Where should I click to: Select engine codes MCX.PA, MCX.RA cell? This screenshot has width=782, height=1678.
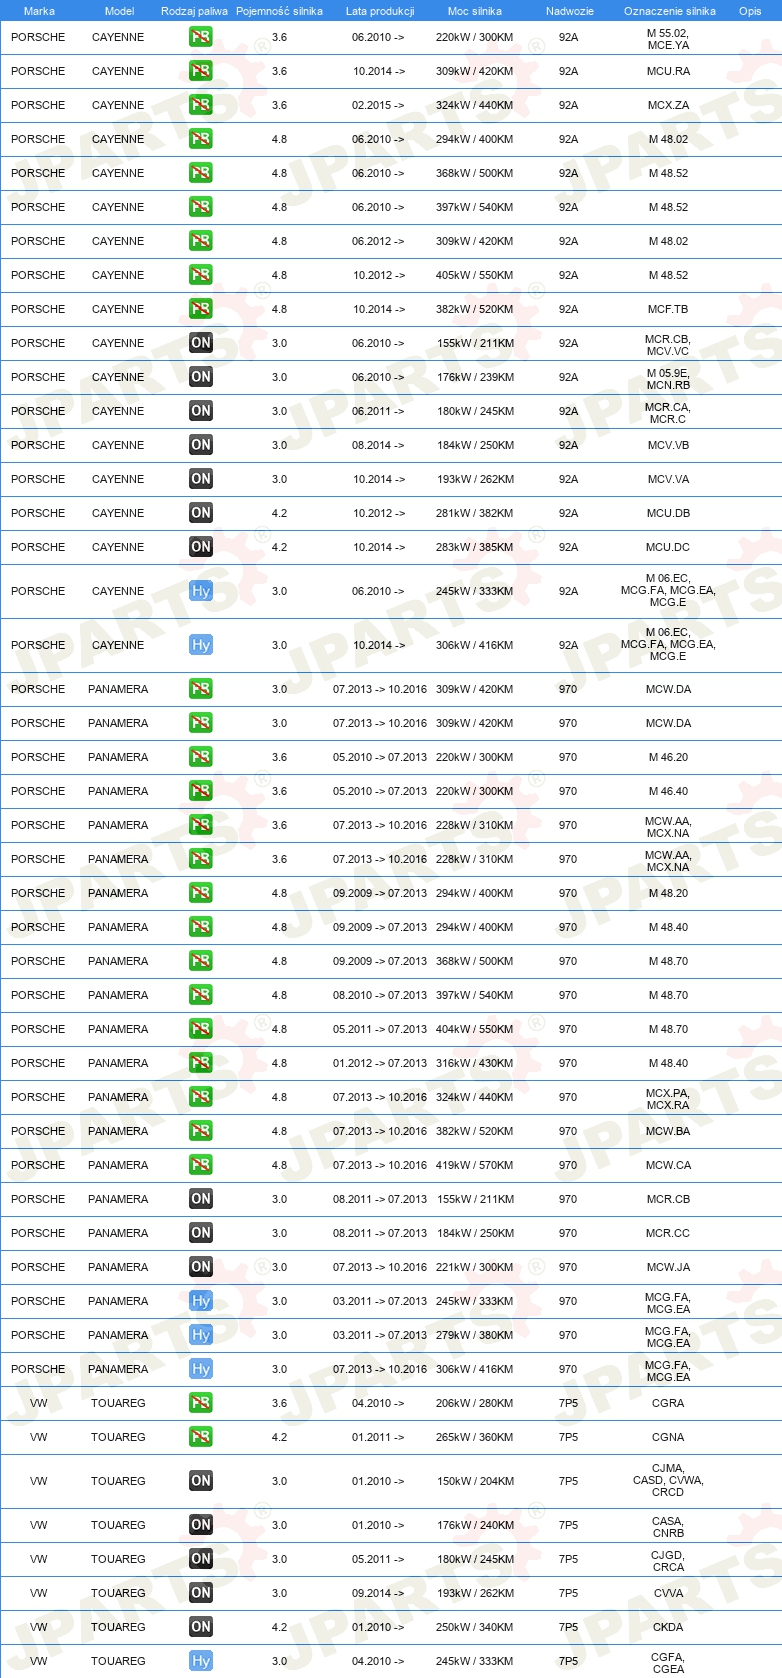(x=668, y=1098)
